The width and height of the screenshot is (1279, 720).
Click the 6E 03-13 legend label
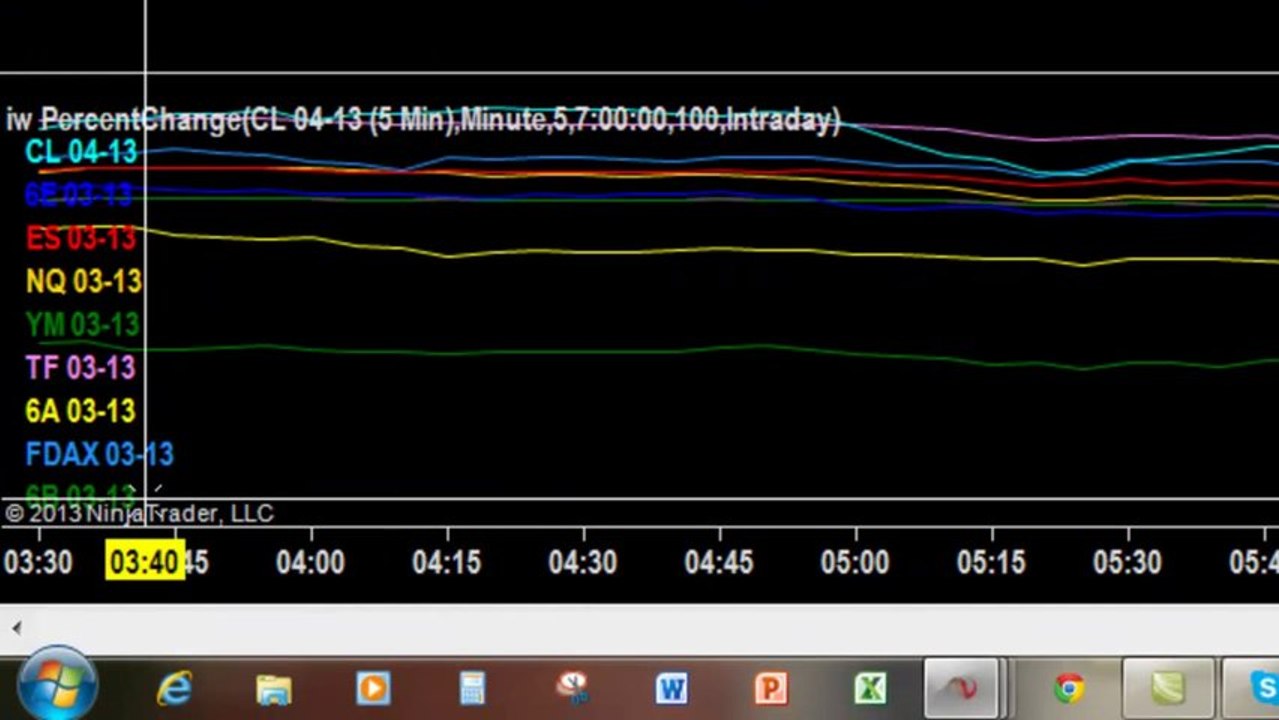(78, 195)
